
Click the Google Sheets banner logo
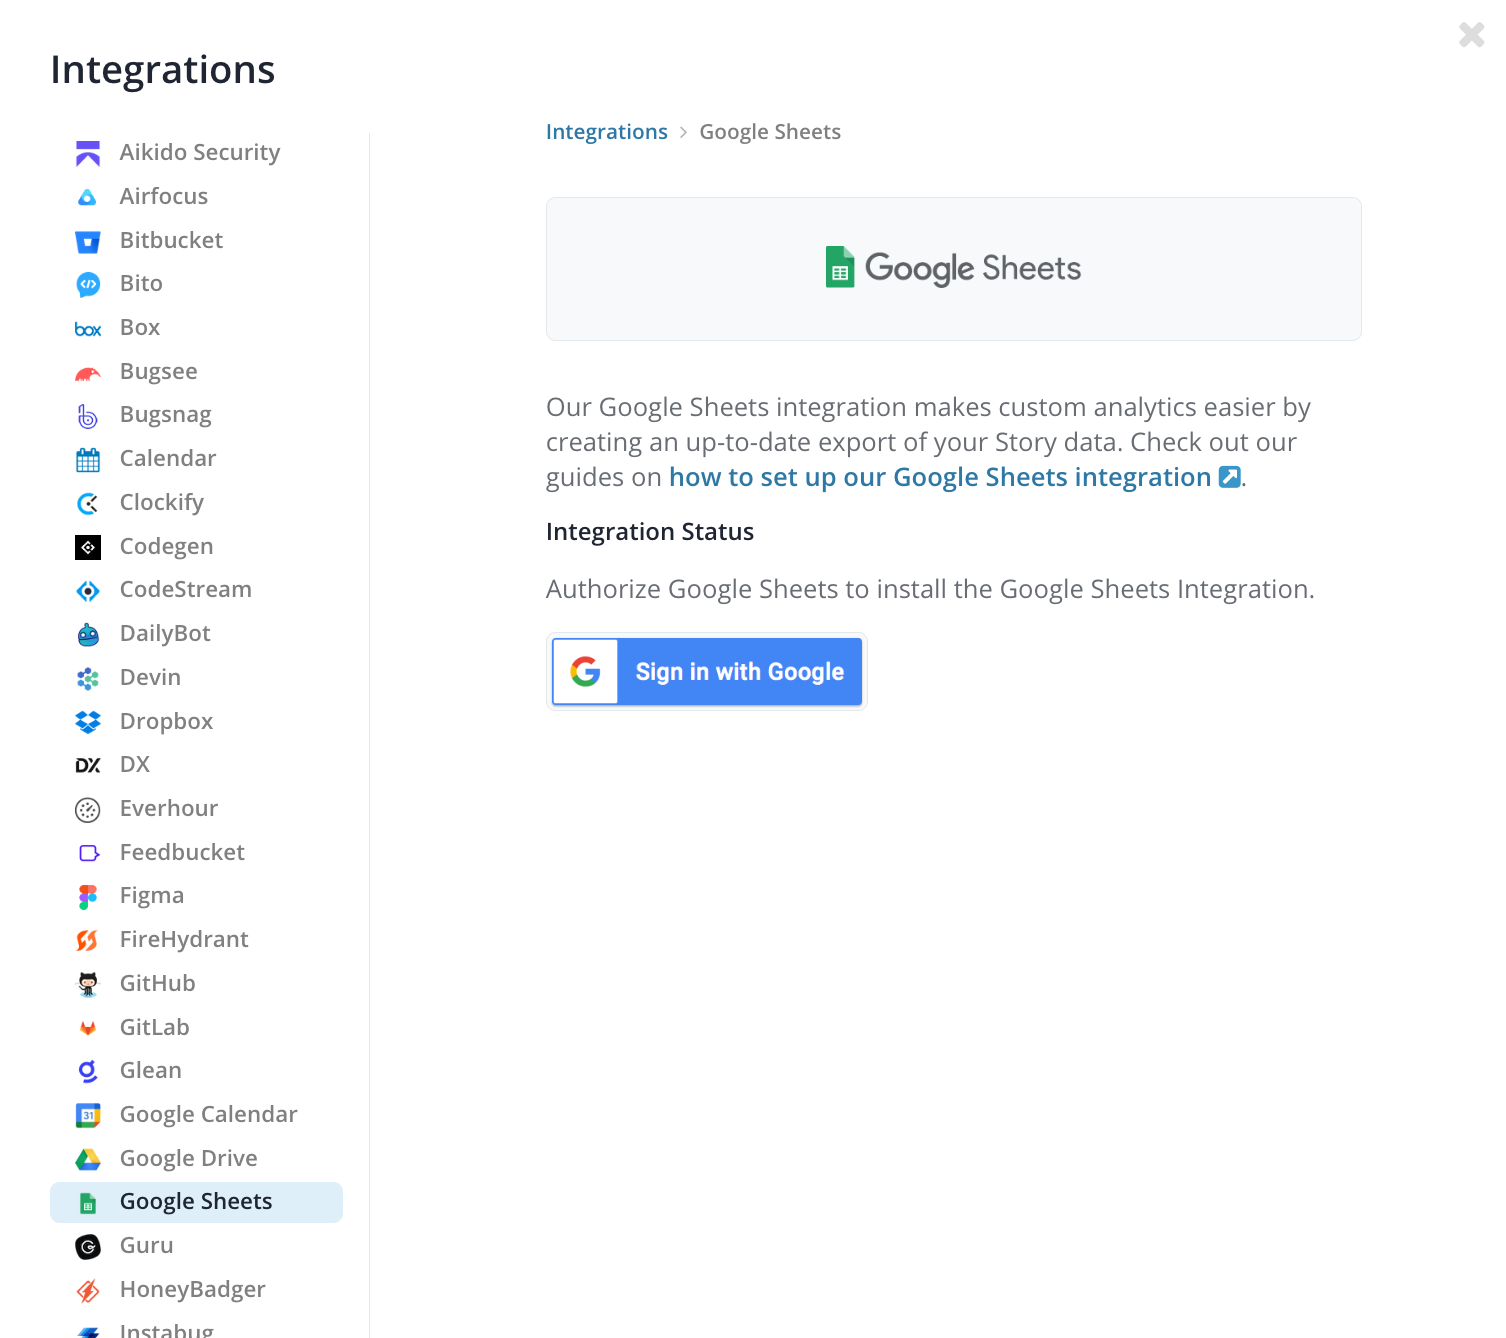click(954, 268)
